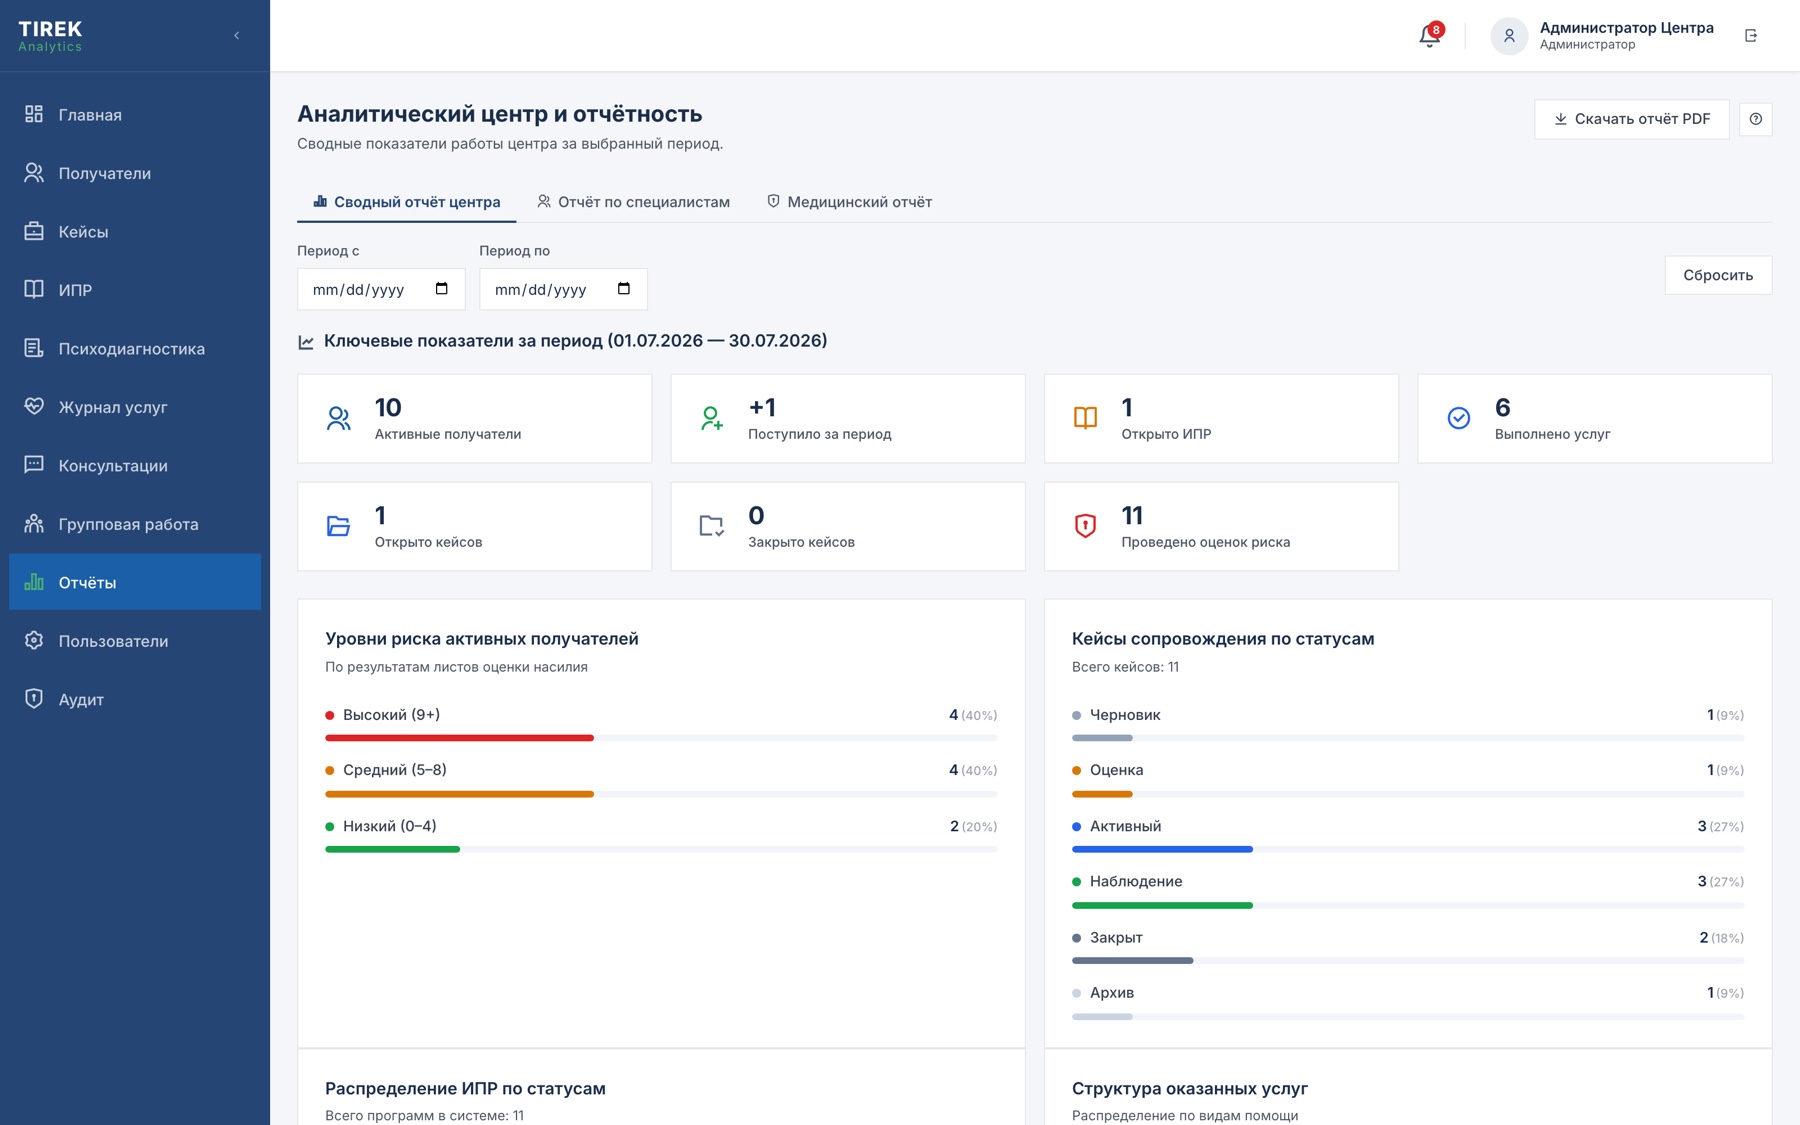The image size is (1800, 1125).
Task: Open the administrator user avatar
Action: [1509, 36]
